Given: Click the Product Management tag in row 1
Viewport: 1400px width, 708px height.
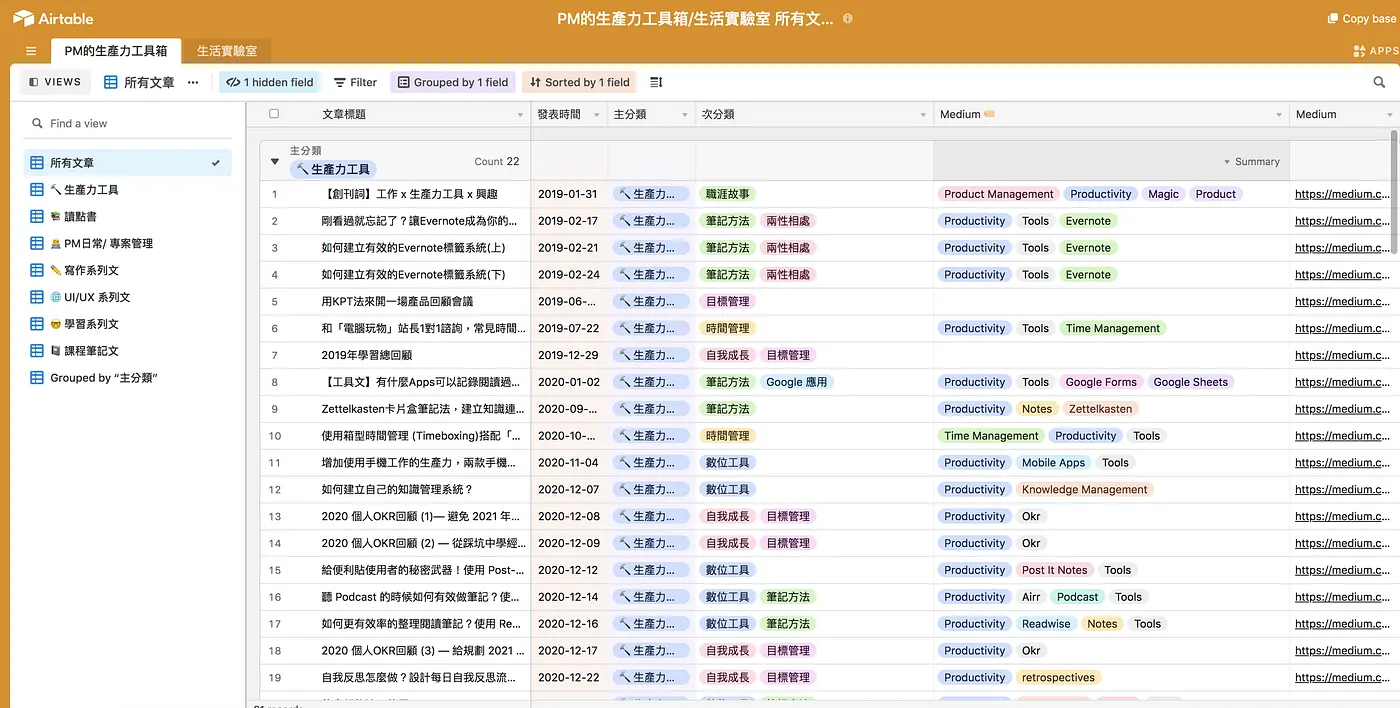Looking at the screenshot, I should coord(998,194).
